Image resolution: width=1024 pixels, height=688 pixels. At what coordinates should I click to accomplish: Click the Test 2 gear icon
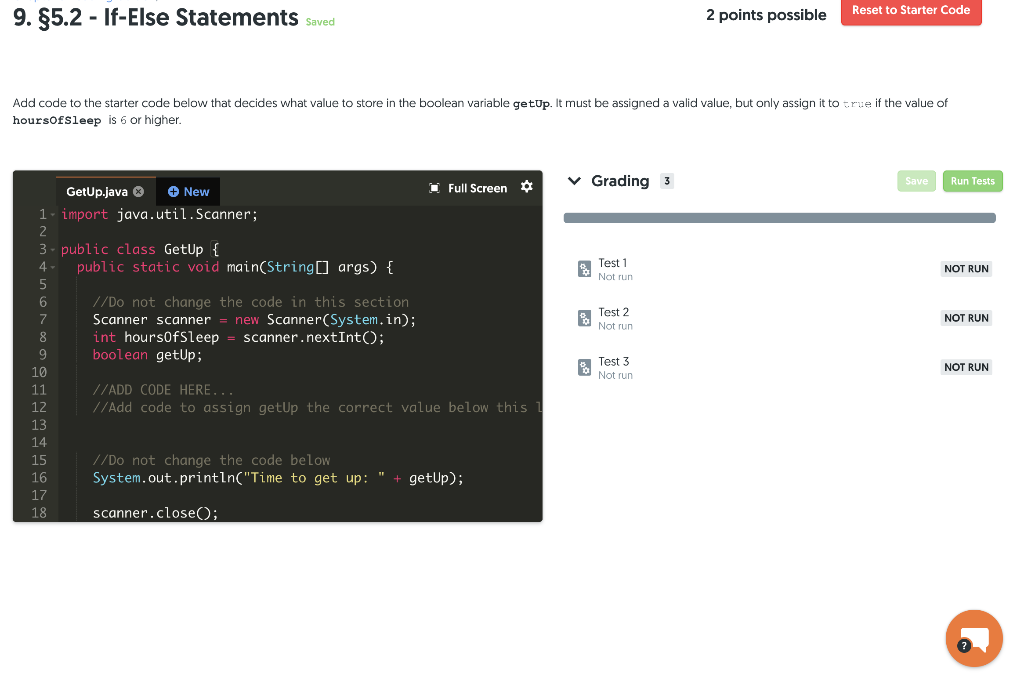pos(584,319)
